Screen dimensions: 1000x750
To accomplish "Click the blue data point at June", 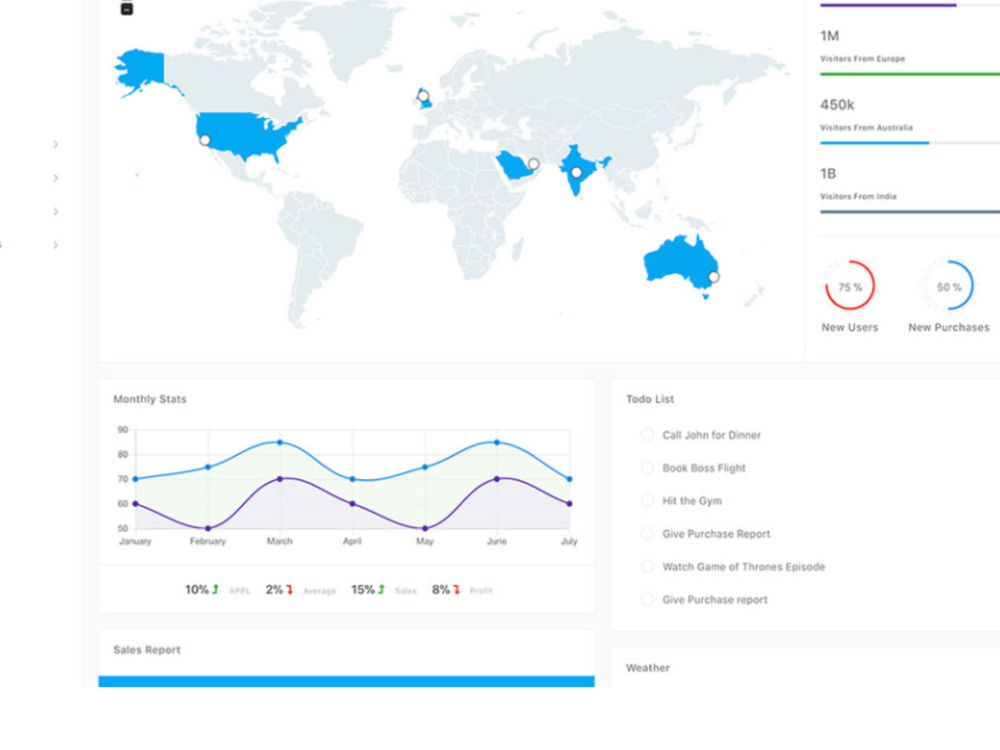I will point(497,442).
